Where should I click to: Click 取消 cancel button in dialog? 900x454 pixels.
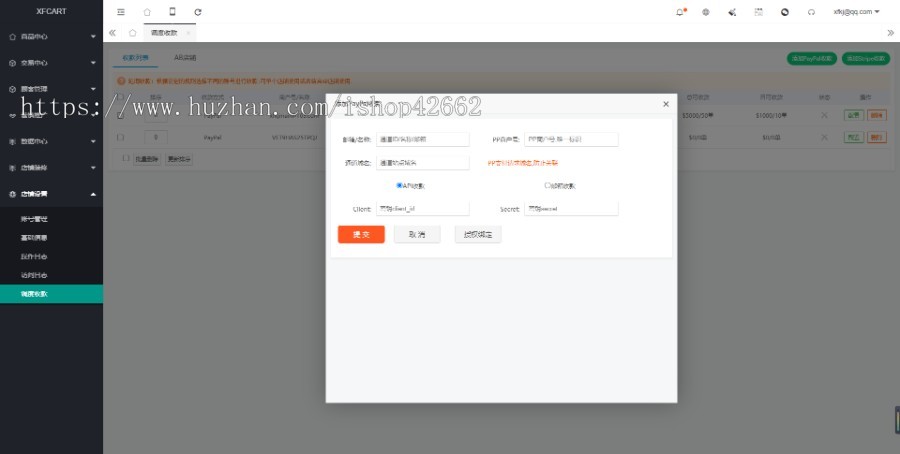(417, 234)
